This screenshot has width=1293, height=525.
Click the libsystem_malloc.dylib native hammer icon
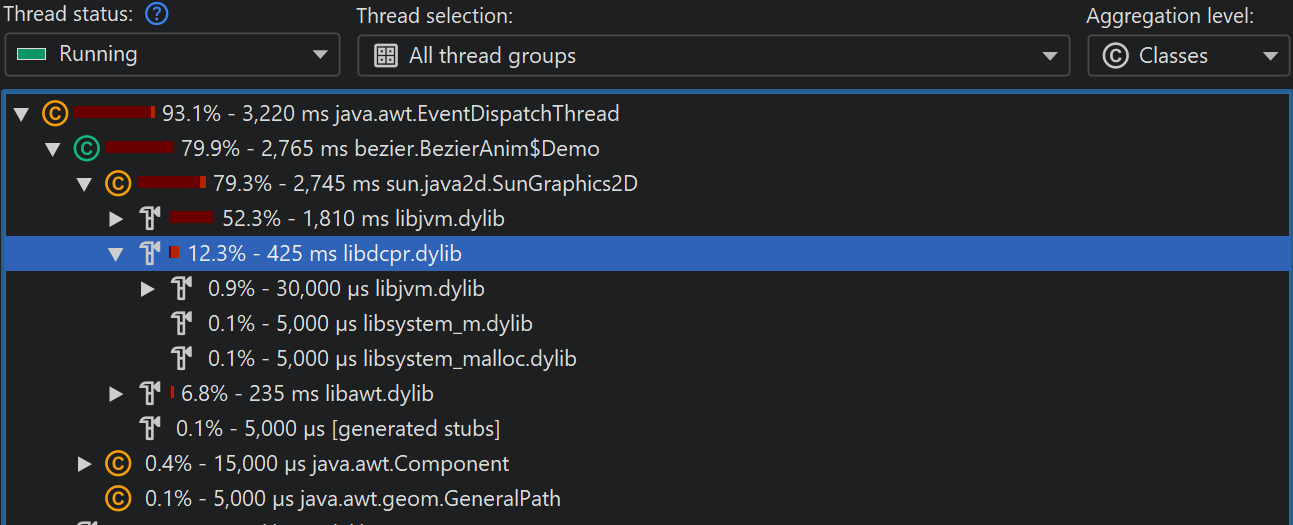click(x=181, y=359)
